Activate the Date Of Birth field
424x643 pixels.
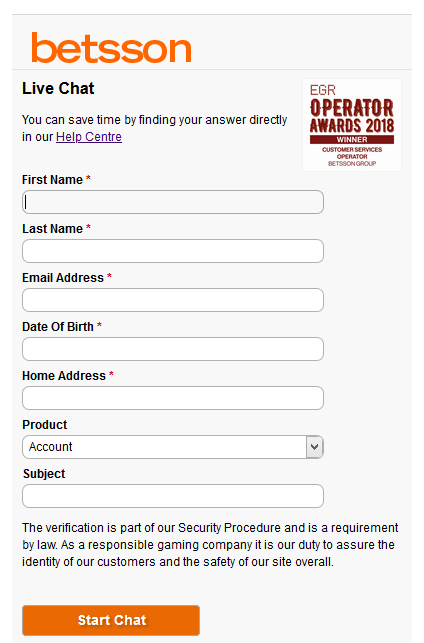[x=173, y=349]
